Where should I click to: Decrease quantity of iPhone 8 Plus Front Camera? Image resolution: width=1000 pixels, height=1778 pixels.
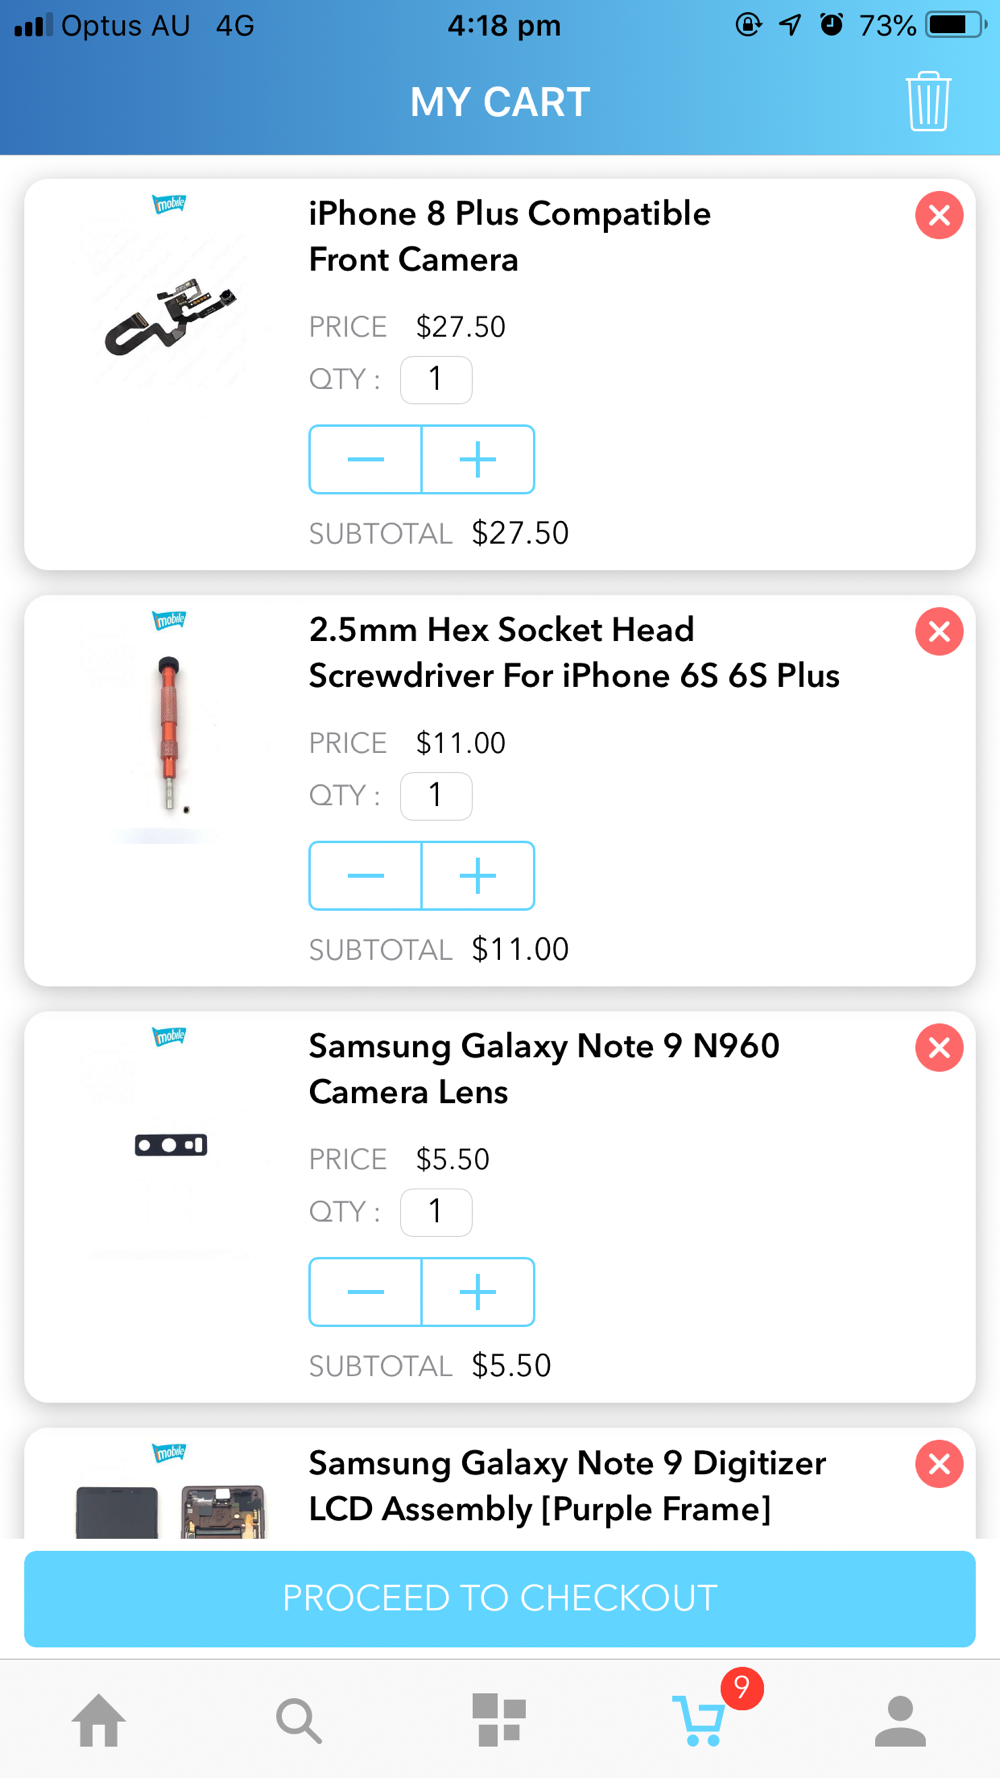[x=366, y=460]
